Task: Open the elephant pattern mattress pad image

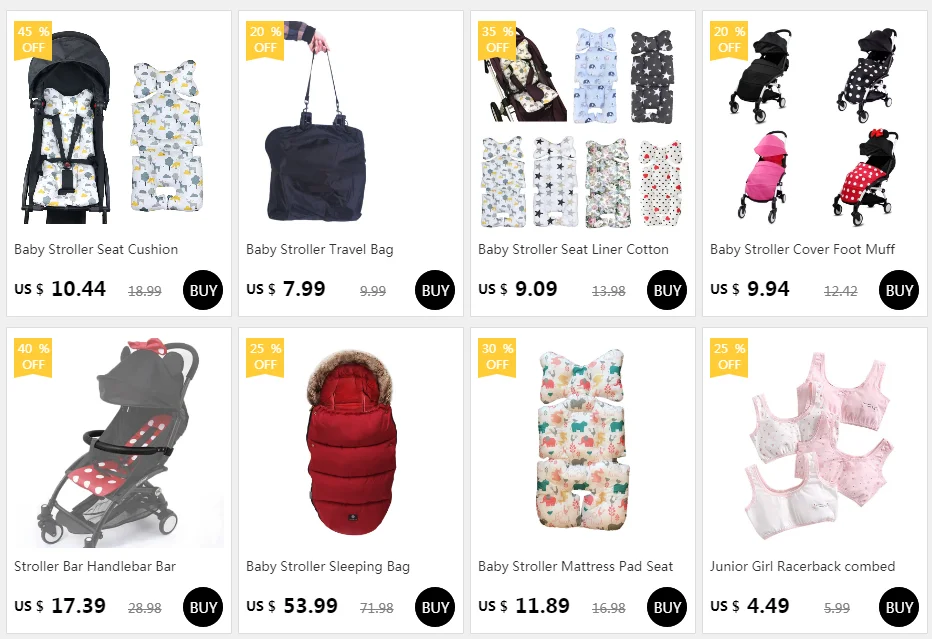Action: (x=582, y=441)
